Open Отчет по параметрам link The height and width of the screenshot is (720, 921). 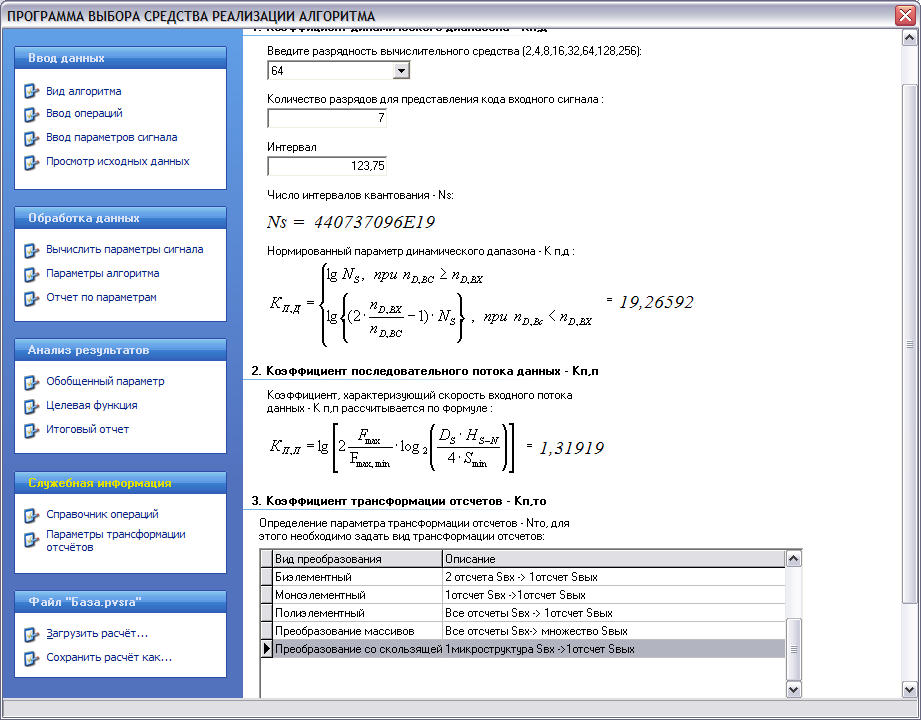click(101, 297)
